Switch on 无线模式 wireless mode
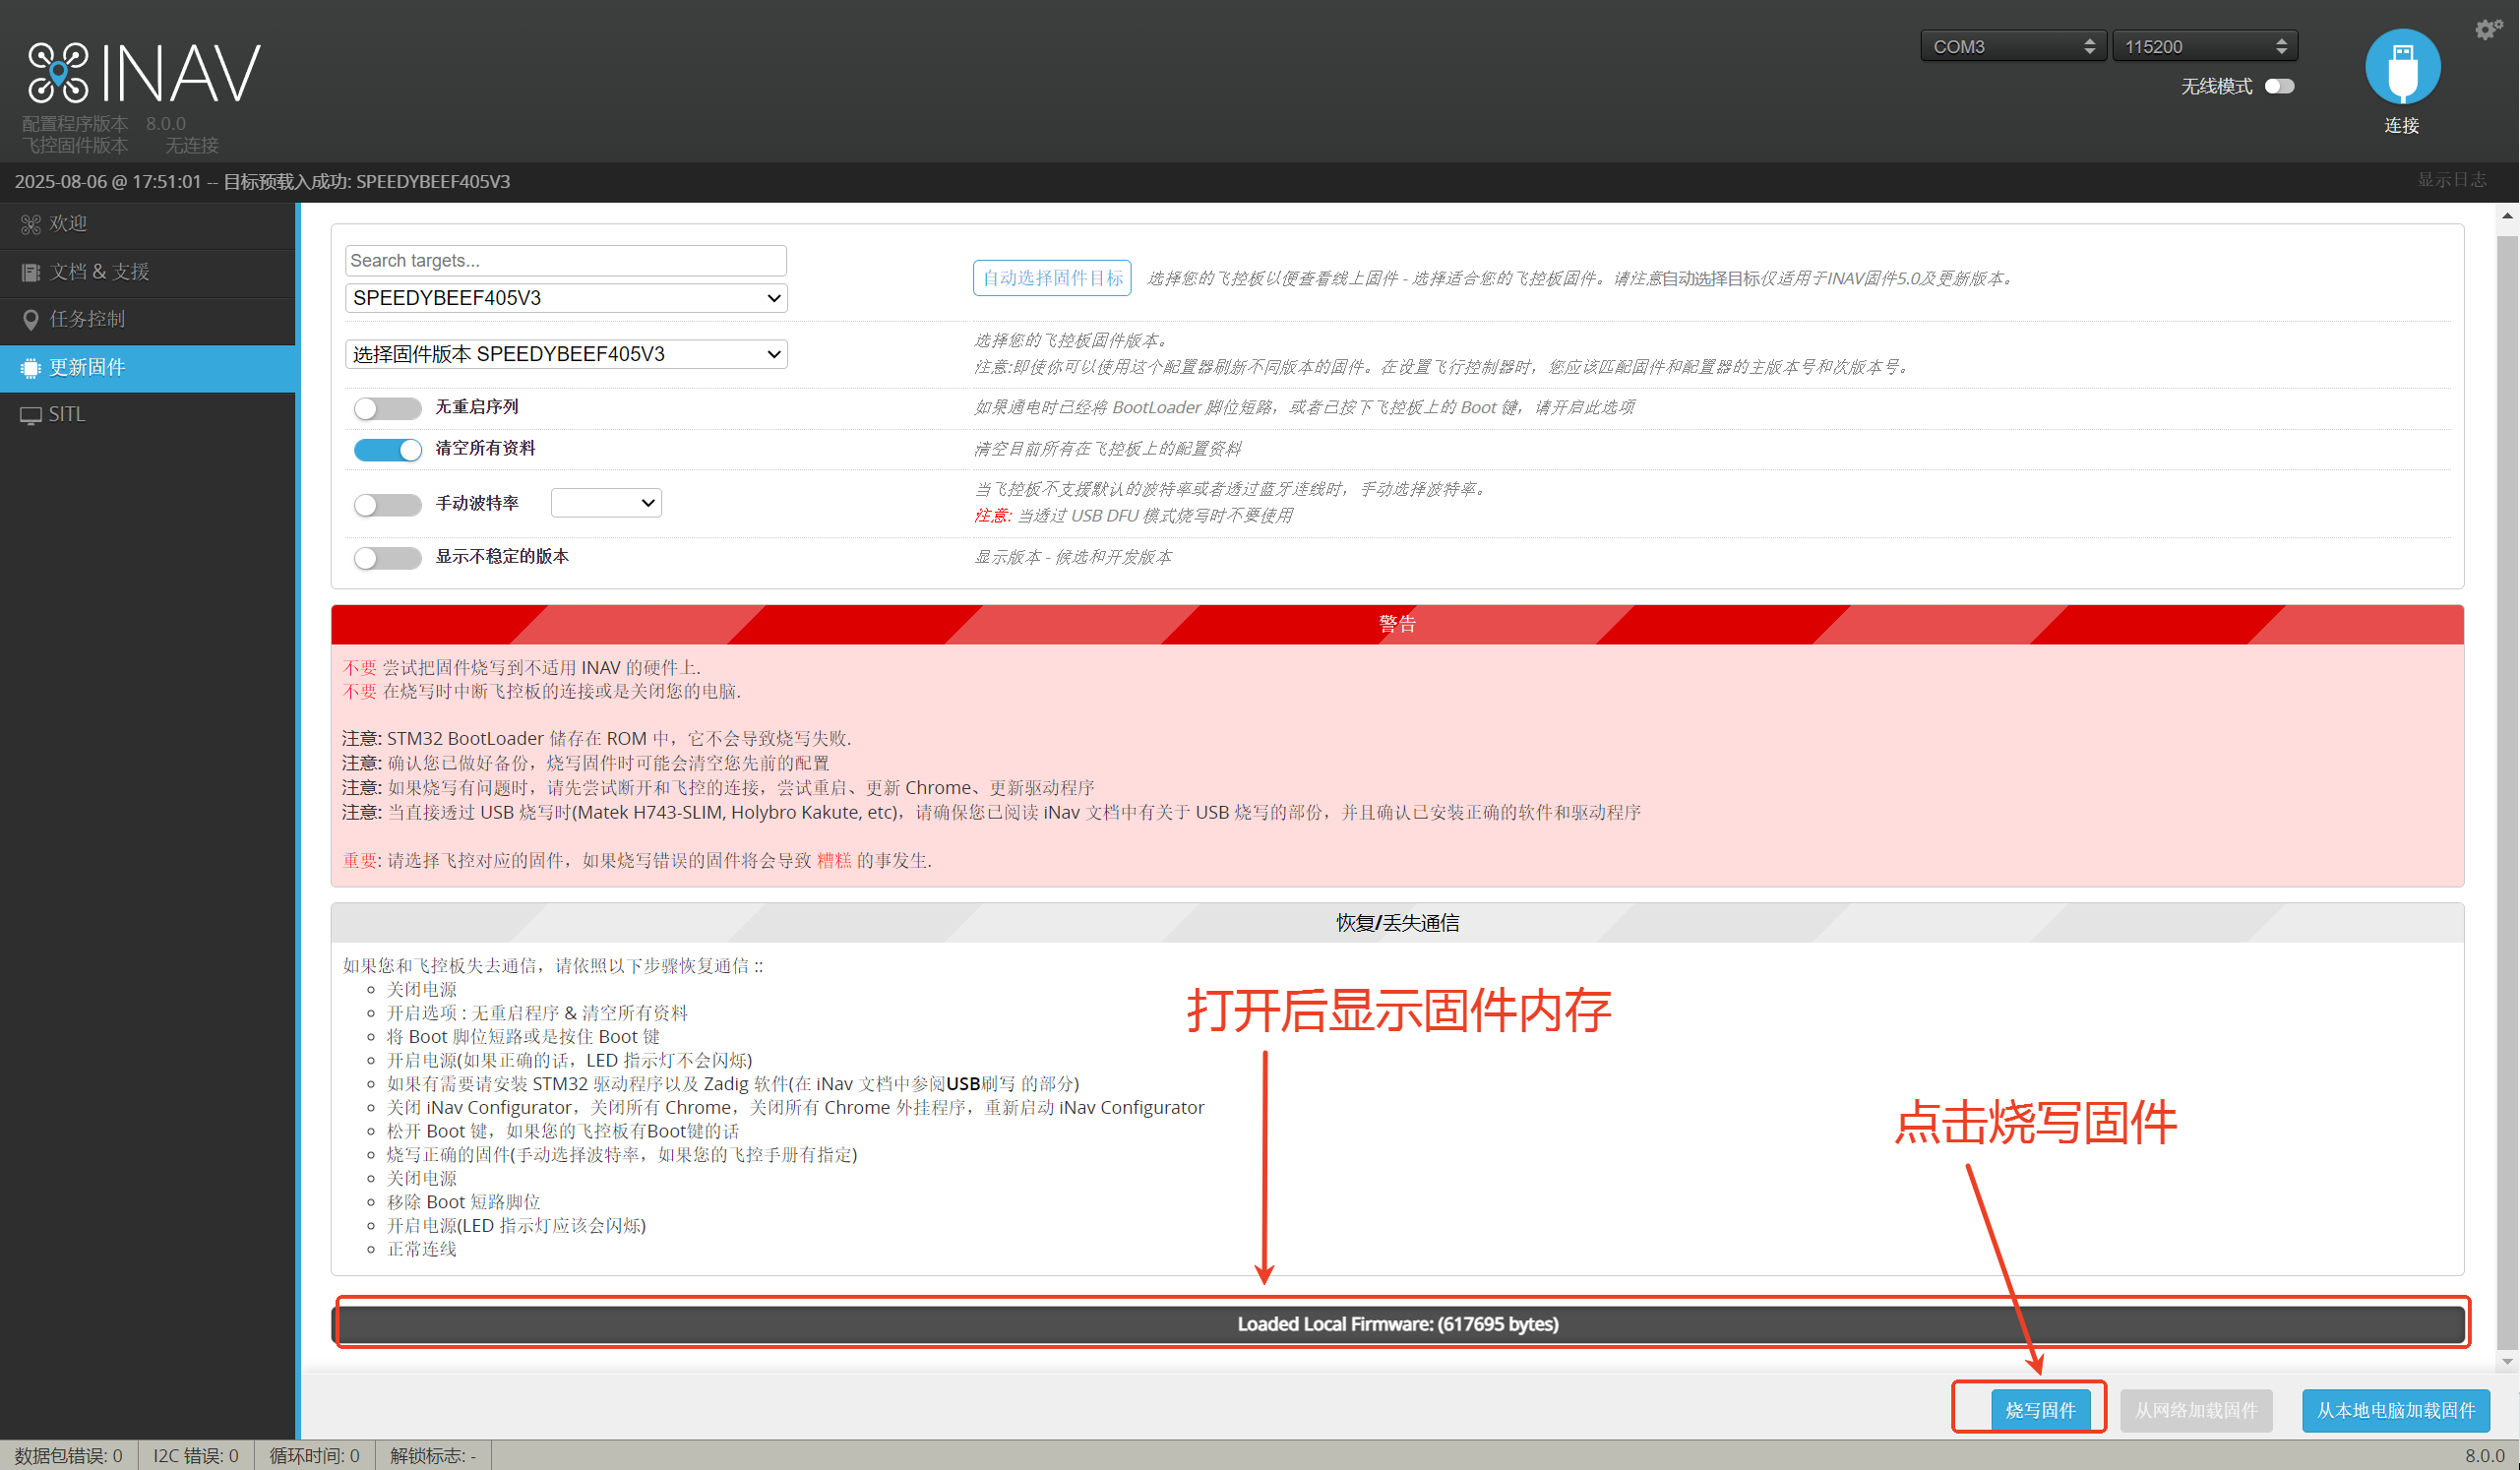 pos(2278,86)
